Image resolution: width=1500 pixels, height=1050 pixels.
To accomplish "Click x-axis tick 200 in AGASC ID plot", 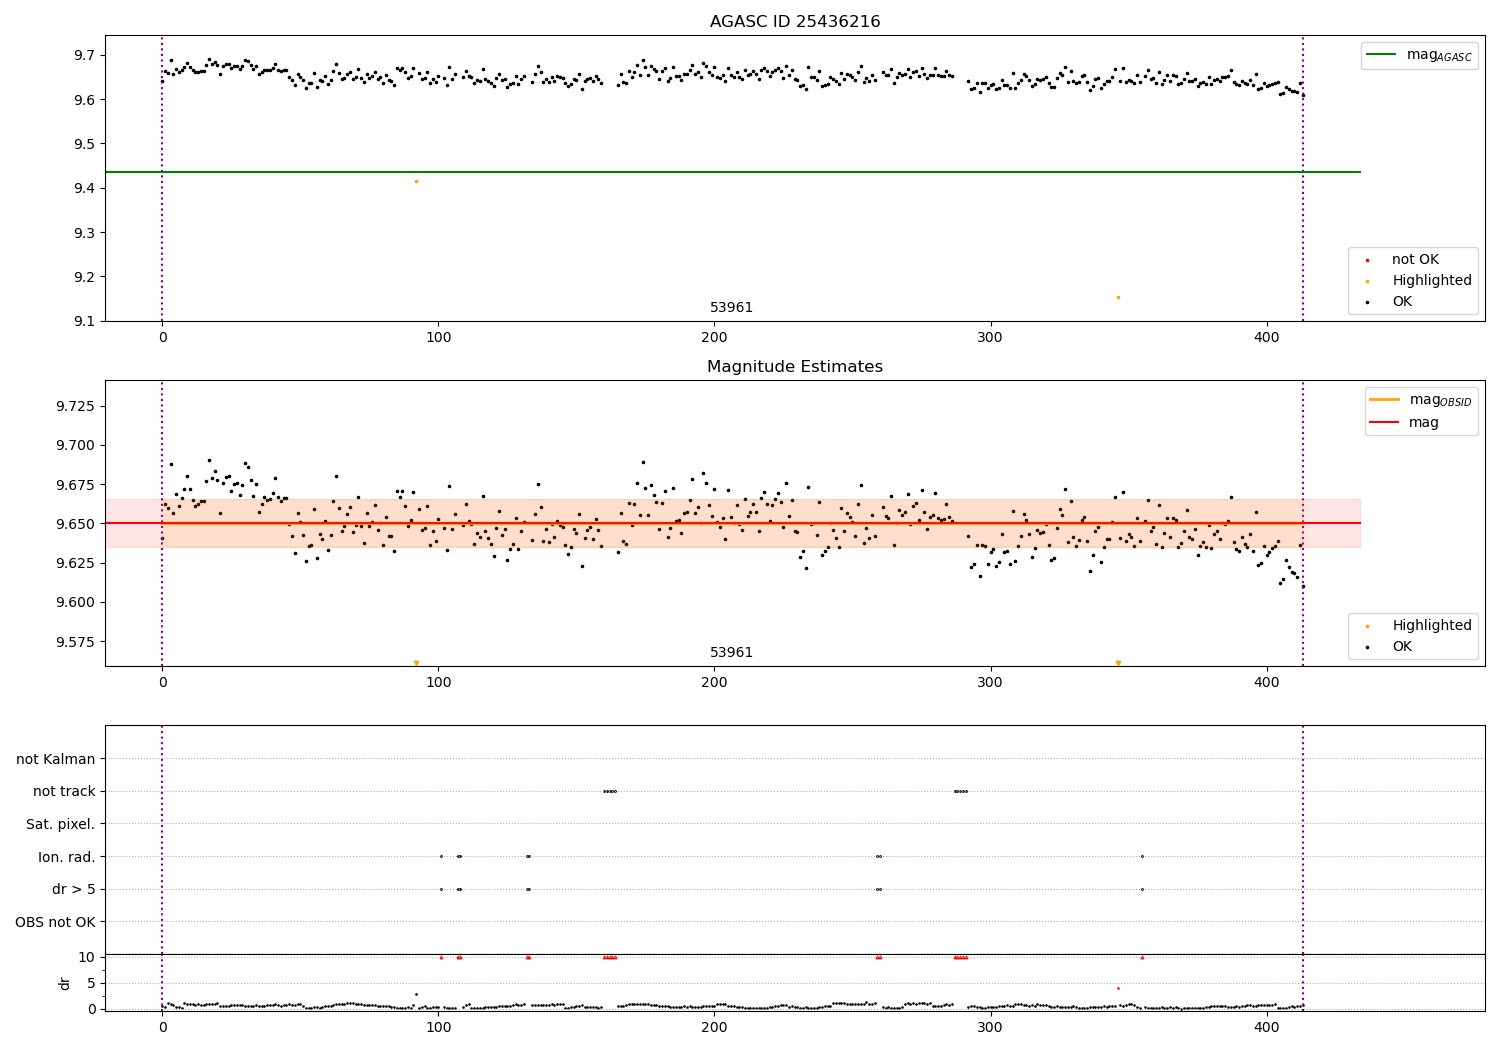I will tap(714, 338).
